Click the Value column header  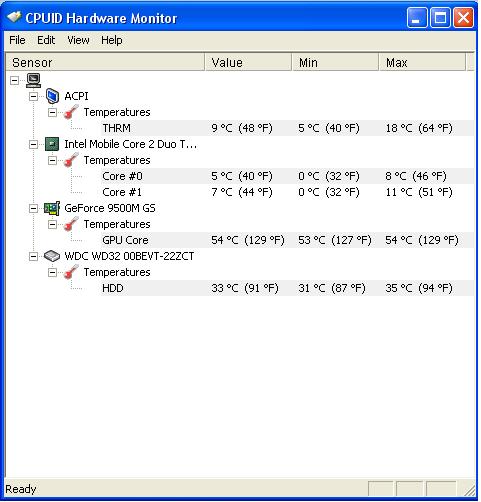tap(248, 62)
